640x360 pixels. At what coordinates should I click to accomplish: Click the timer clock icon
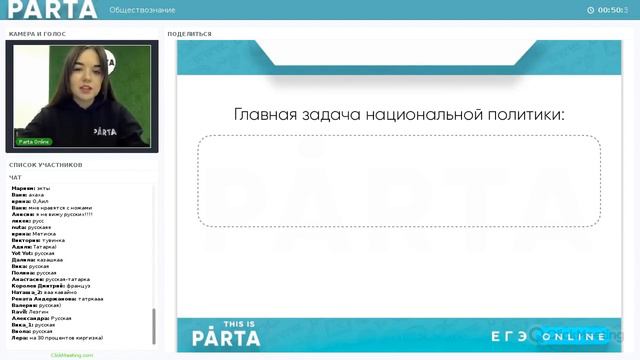[590, 10]
